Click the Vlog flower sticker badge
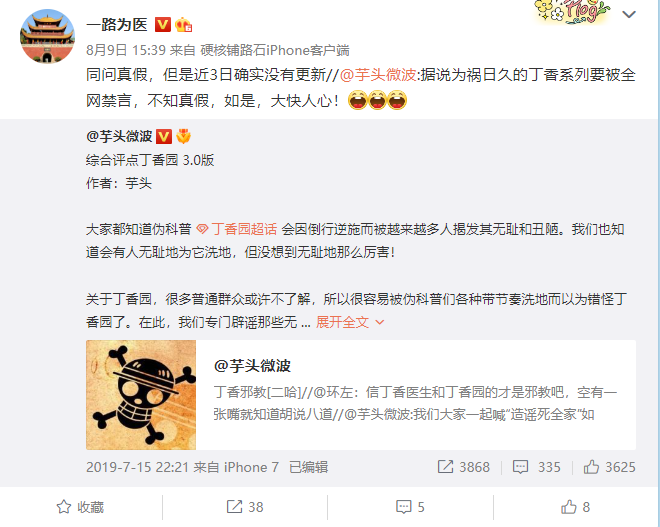The width and height of the screenshot is (660, 527). coord(572,11)
